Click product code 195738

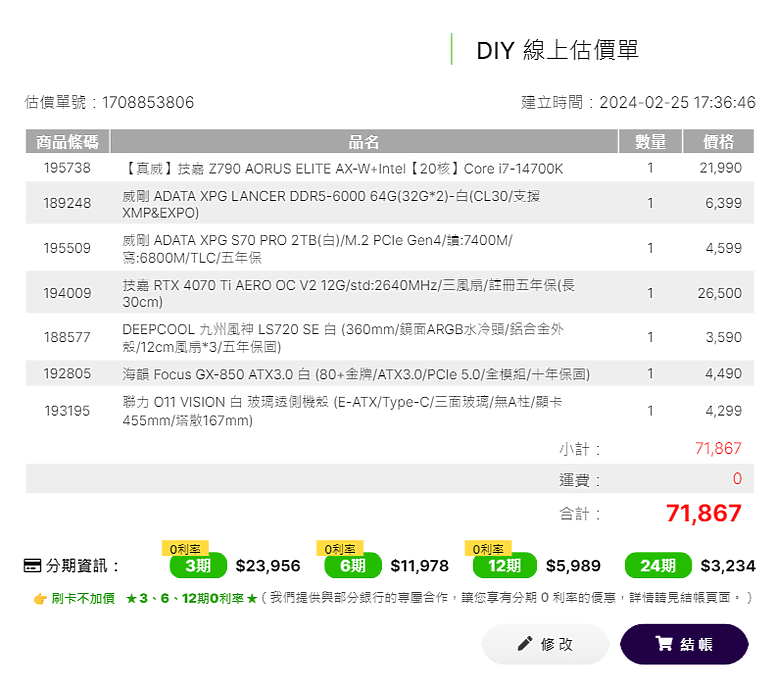67,168
